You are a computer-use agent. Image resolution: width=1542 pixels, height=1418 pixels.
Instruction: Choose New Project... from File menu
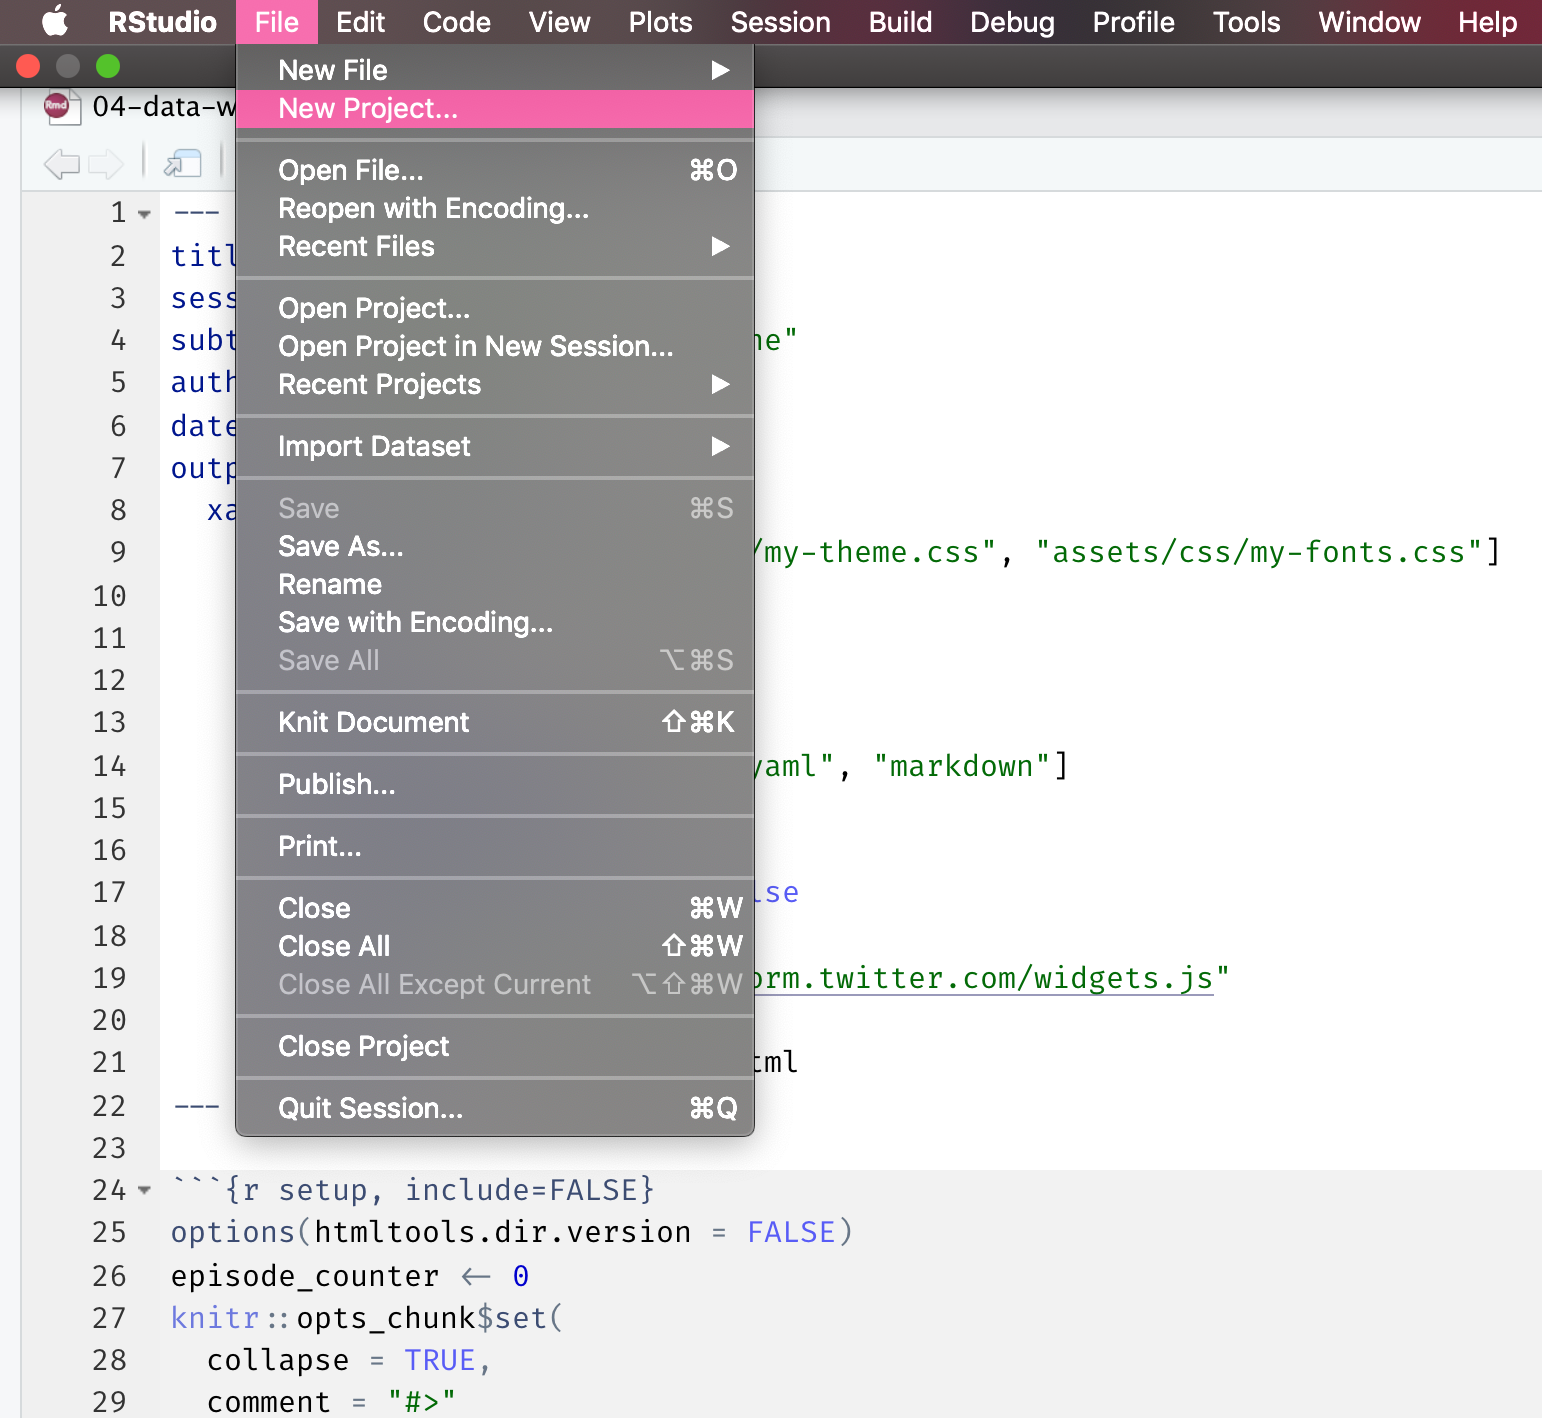pos(495,108)
